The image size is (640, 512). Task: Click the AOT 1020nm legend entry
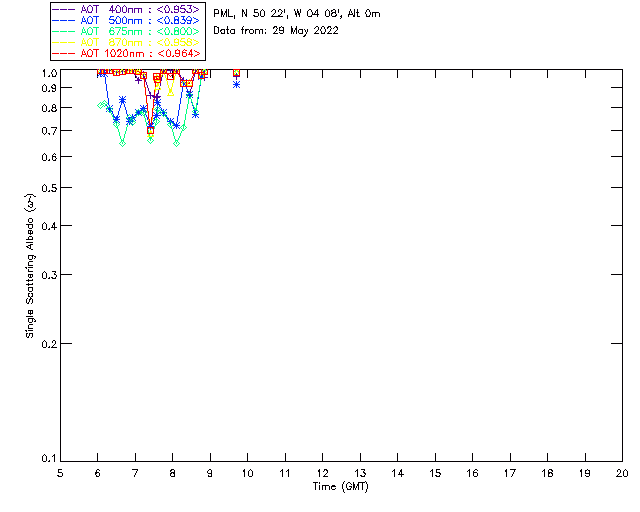coord(127,53)
